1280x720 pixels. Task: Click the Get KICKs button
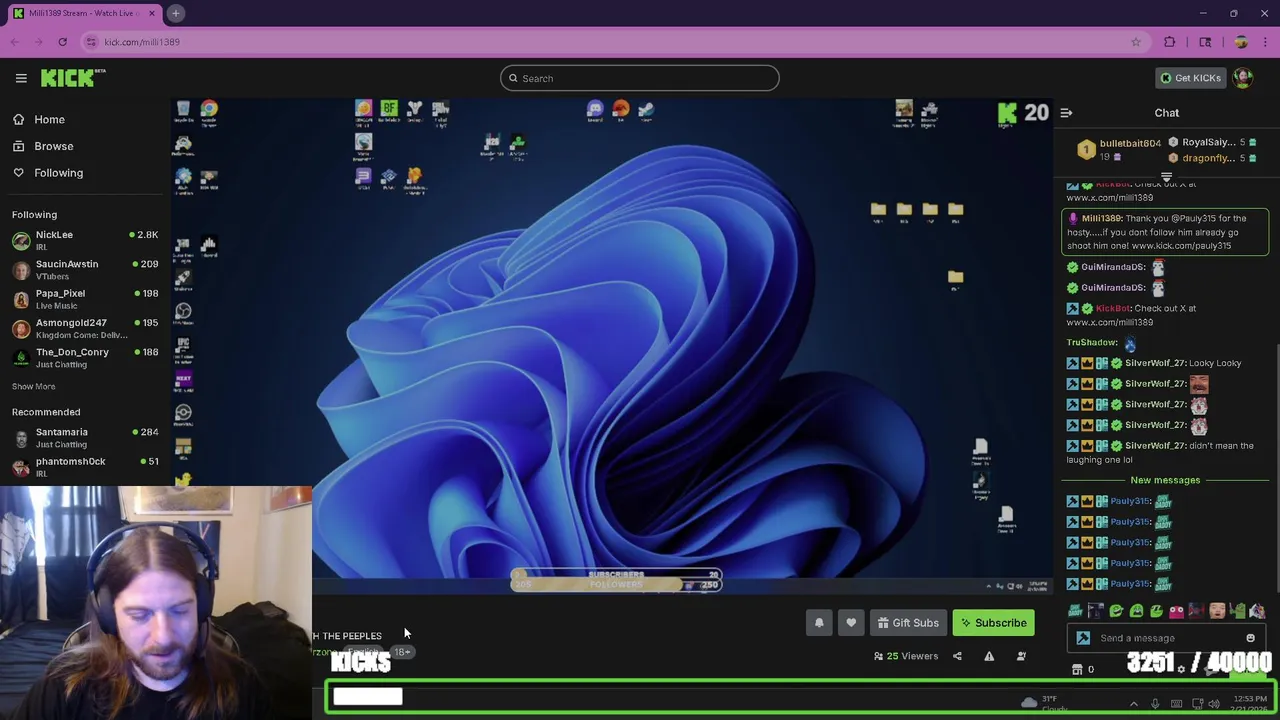1190,78
